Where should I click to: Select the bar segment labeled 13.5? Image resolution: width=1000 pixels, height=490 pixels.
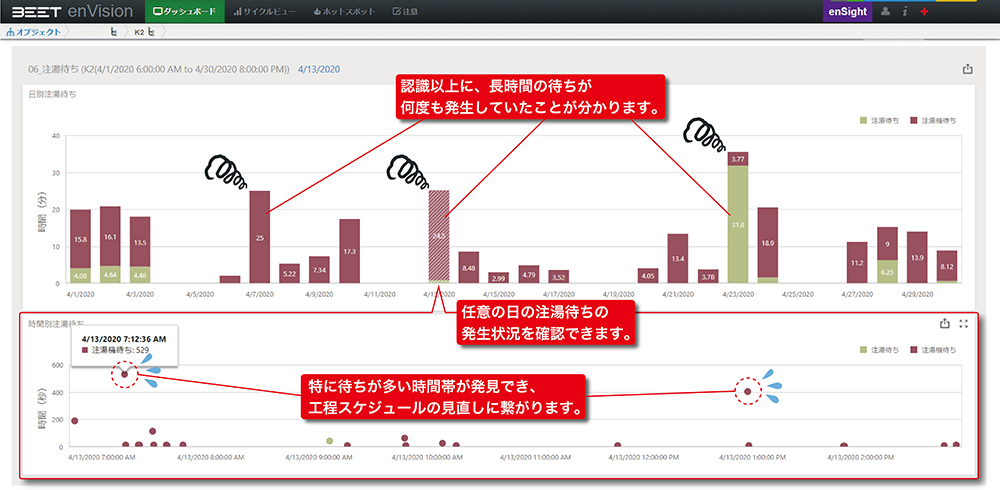pos(140,242)
